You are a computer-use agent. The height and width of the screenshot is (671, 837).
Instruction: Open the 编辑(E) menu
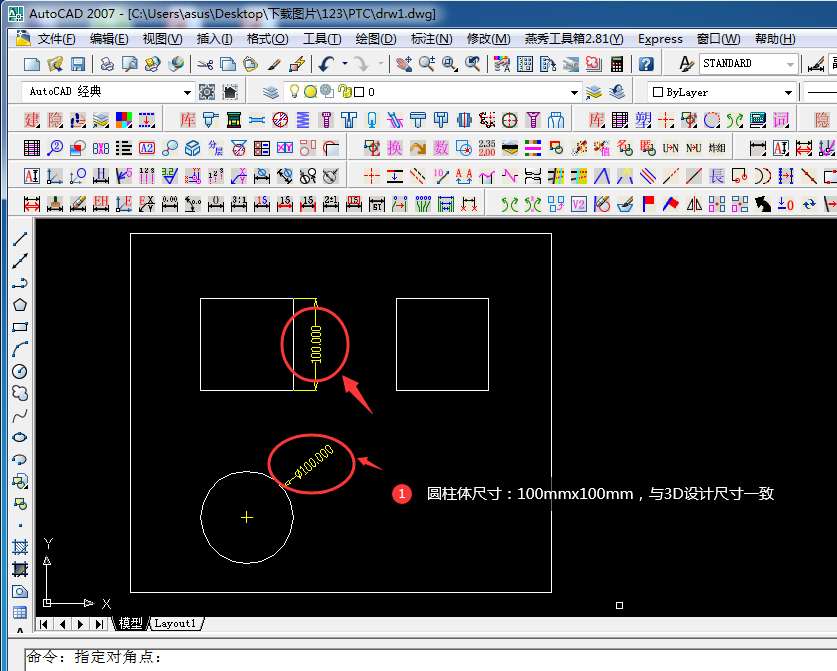click(x=109, y=39)
